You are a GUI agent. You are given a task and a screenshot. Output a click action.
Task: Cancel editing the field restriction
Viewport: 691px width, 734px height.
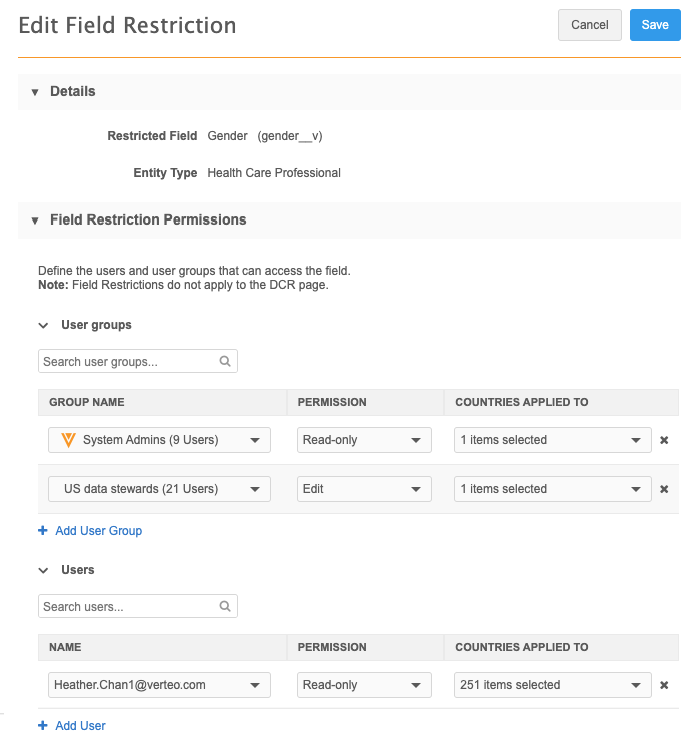[x=590, y=25]
